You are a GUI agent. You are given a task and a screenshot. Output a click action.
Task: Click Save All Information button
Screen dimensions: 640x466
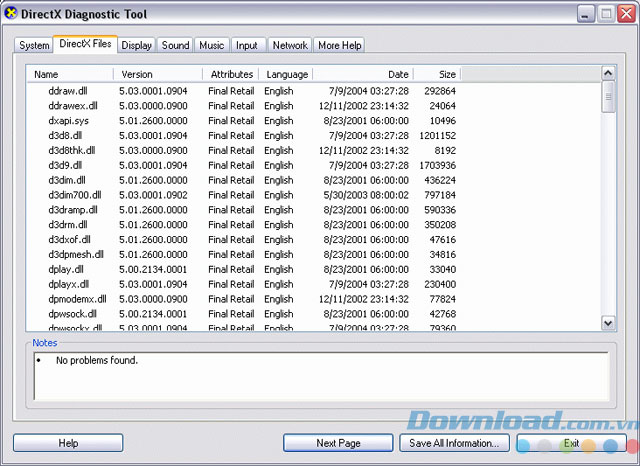pos(454,443)
